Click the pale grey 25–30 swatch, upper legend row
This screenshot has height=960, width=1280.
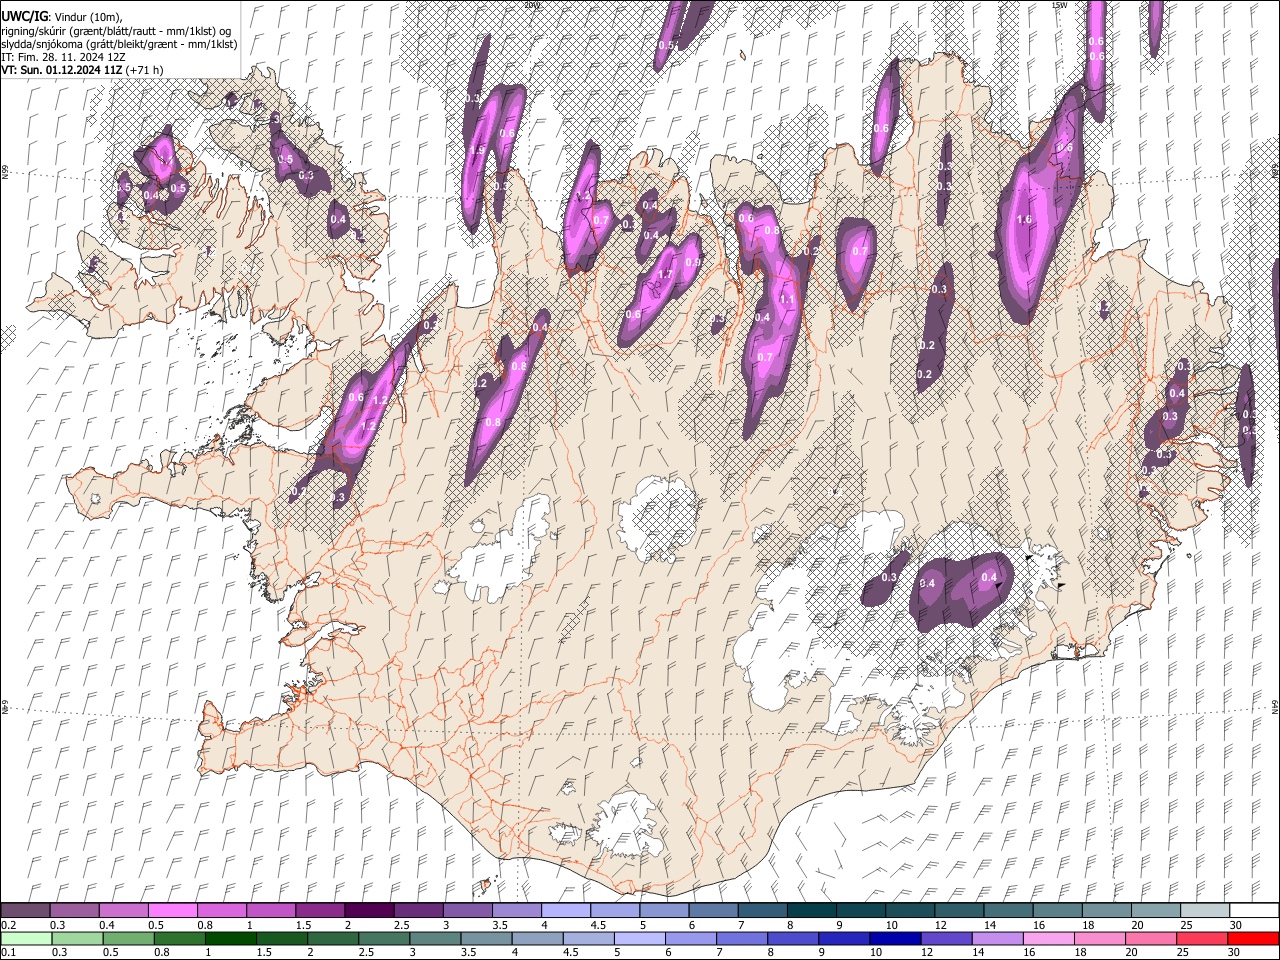pos(1204,911)
